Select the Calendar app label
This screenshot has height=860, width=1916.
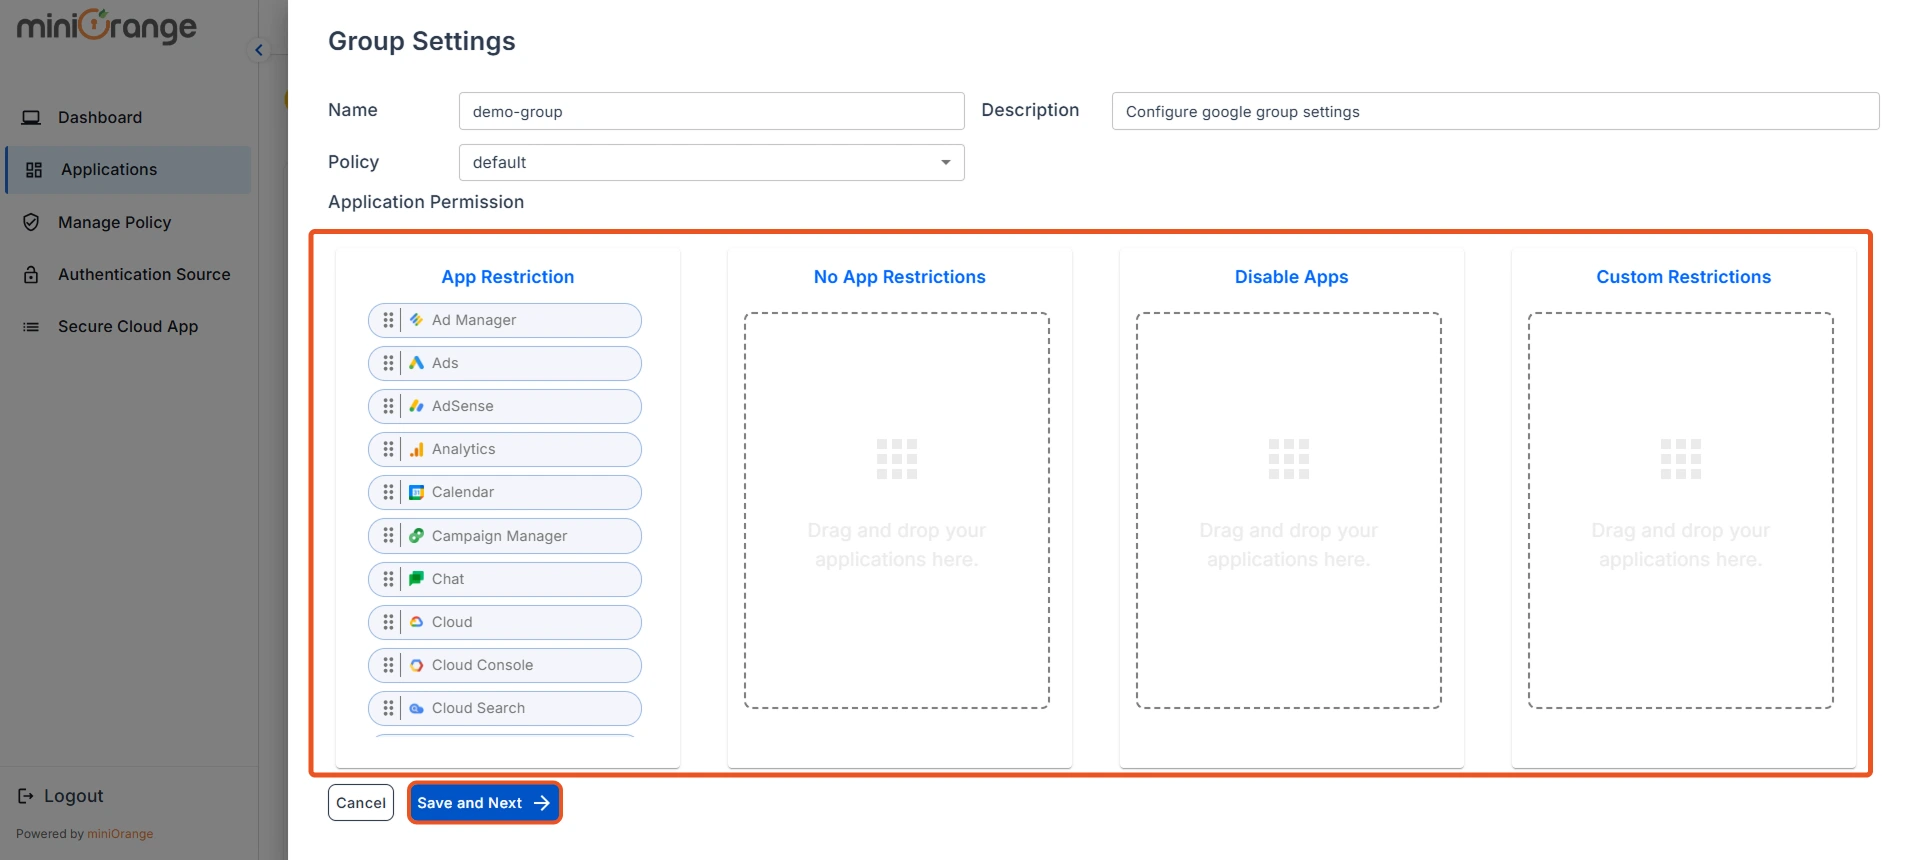pyautogui.click(x=463, y=492)
